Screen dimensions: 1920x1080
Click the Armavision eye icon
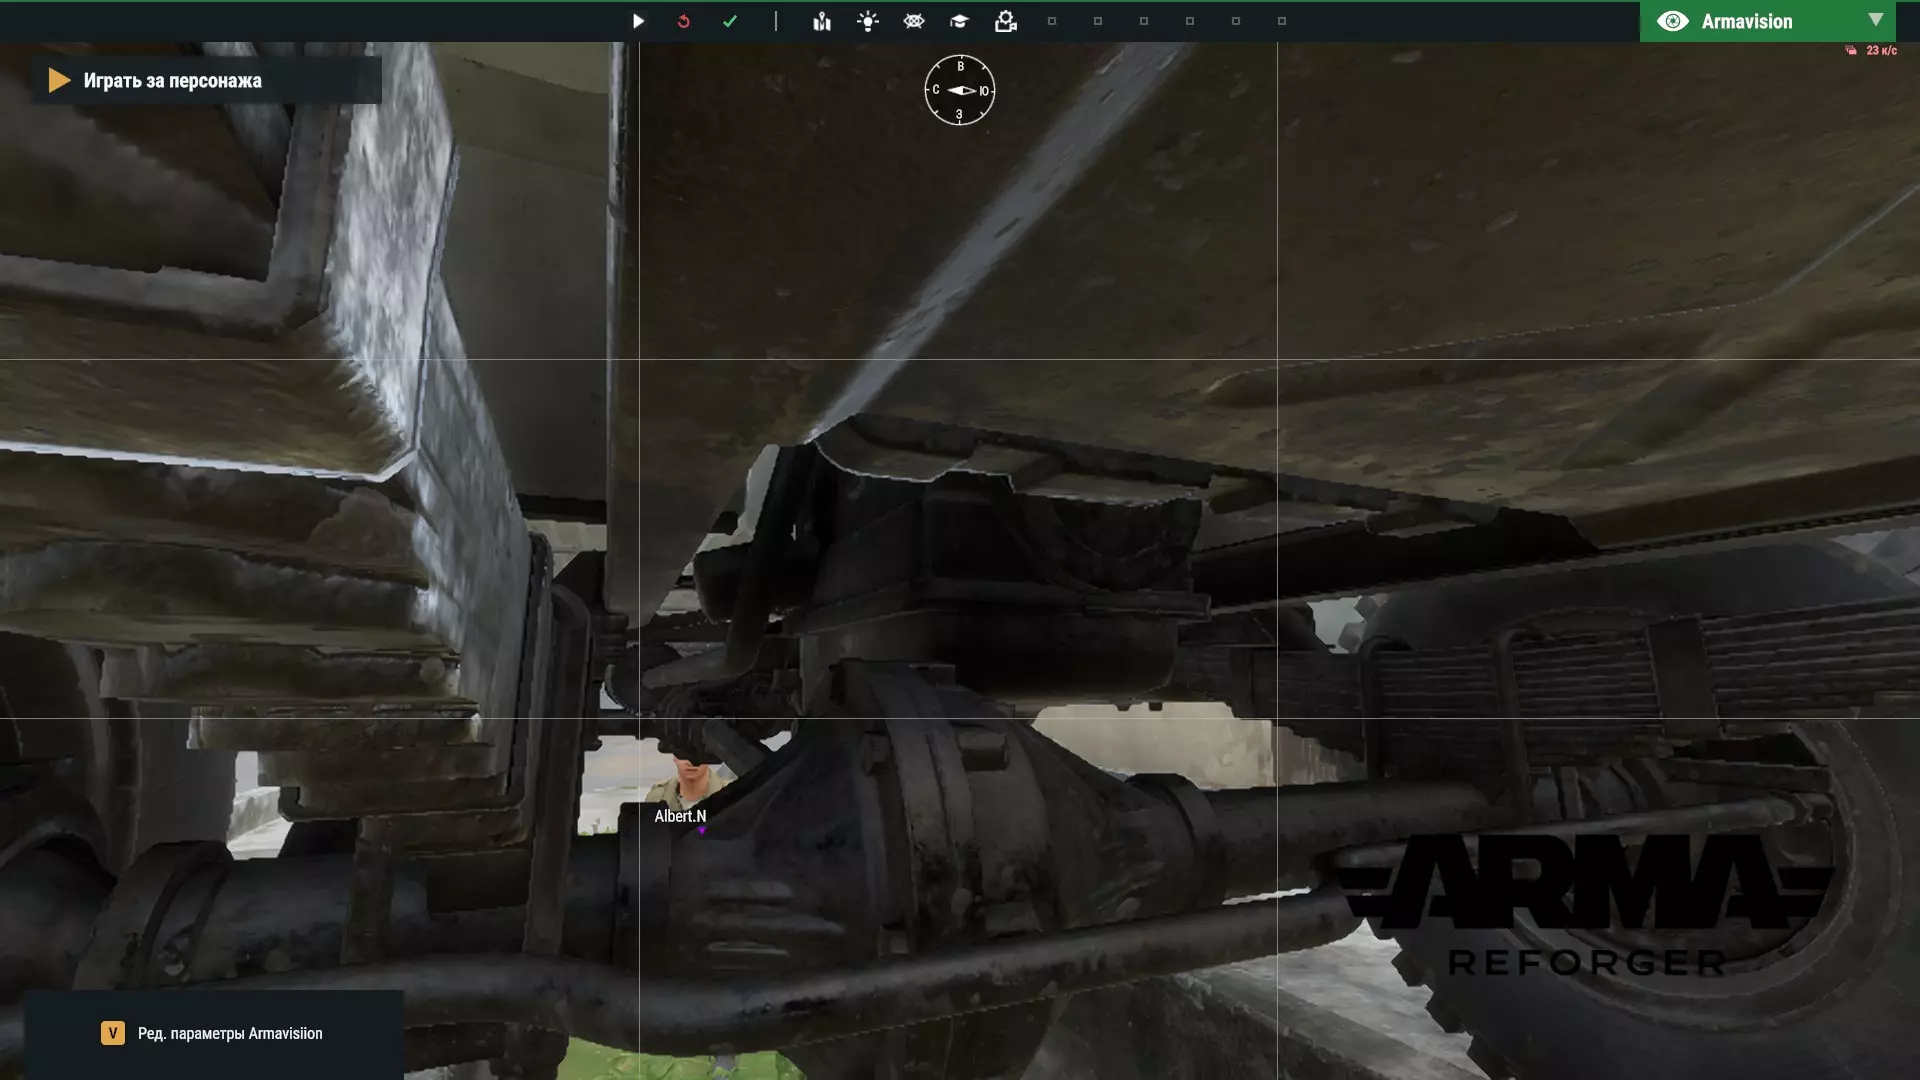1672,21
